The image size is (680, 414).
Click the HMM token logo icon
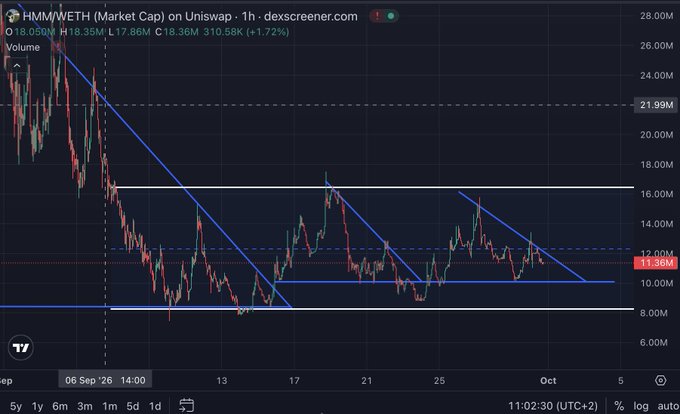tap(13, 16)
